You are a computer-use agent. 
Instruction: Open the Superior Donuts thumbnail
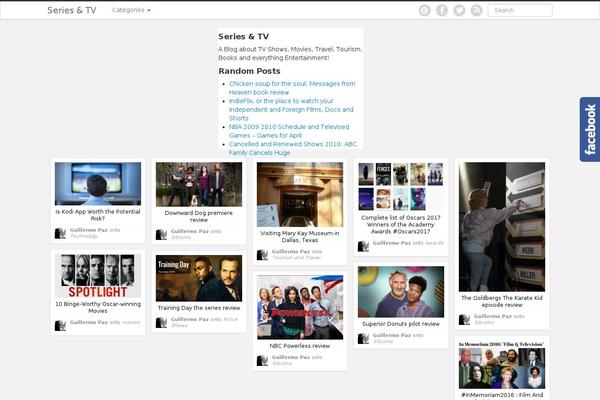click(x=401, y=292)
